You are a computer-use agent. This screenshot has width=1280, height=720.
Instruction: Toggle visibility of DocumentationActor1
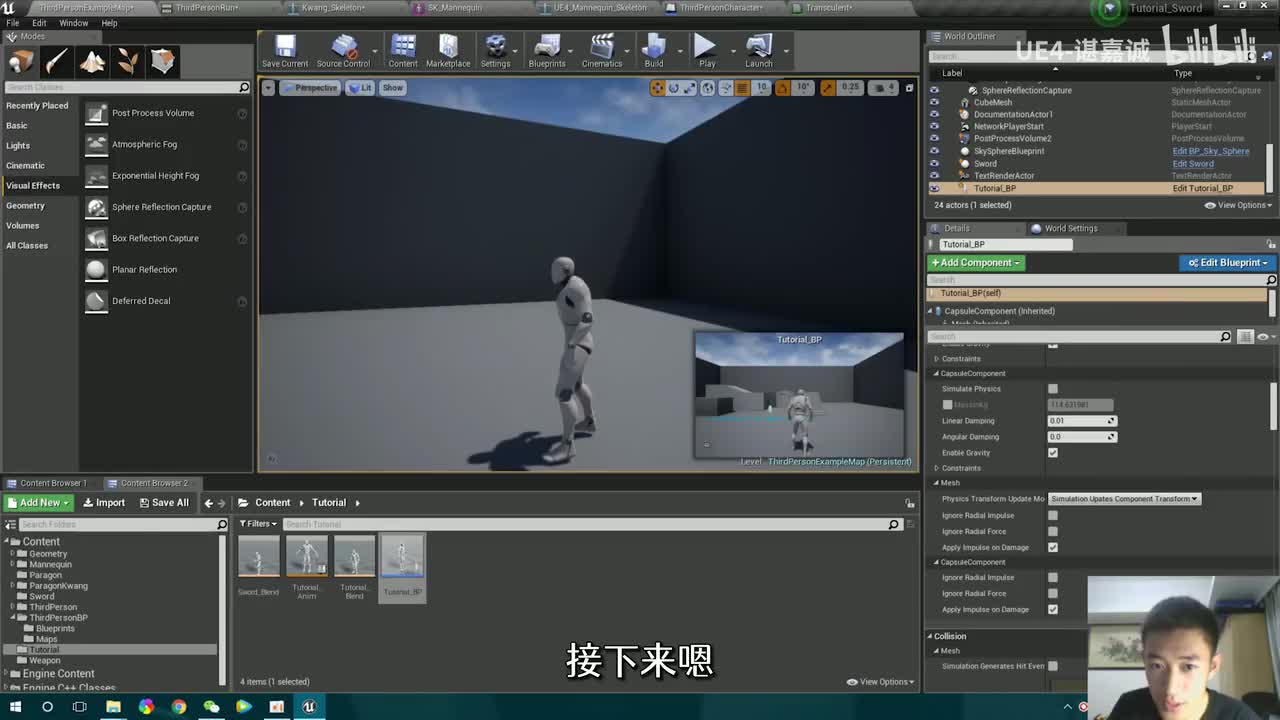point(935,114)
